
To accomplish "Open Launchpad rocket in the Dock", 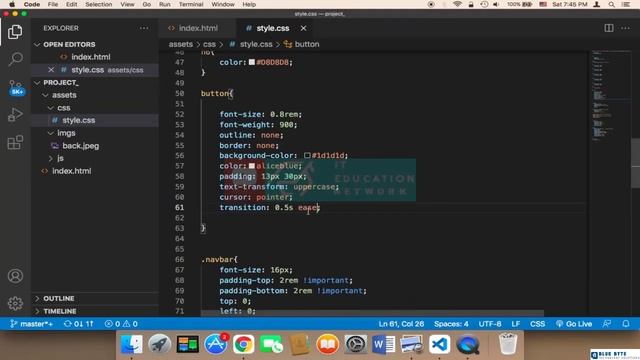I will [x=160, y=344].
